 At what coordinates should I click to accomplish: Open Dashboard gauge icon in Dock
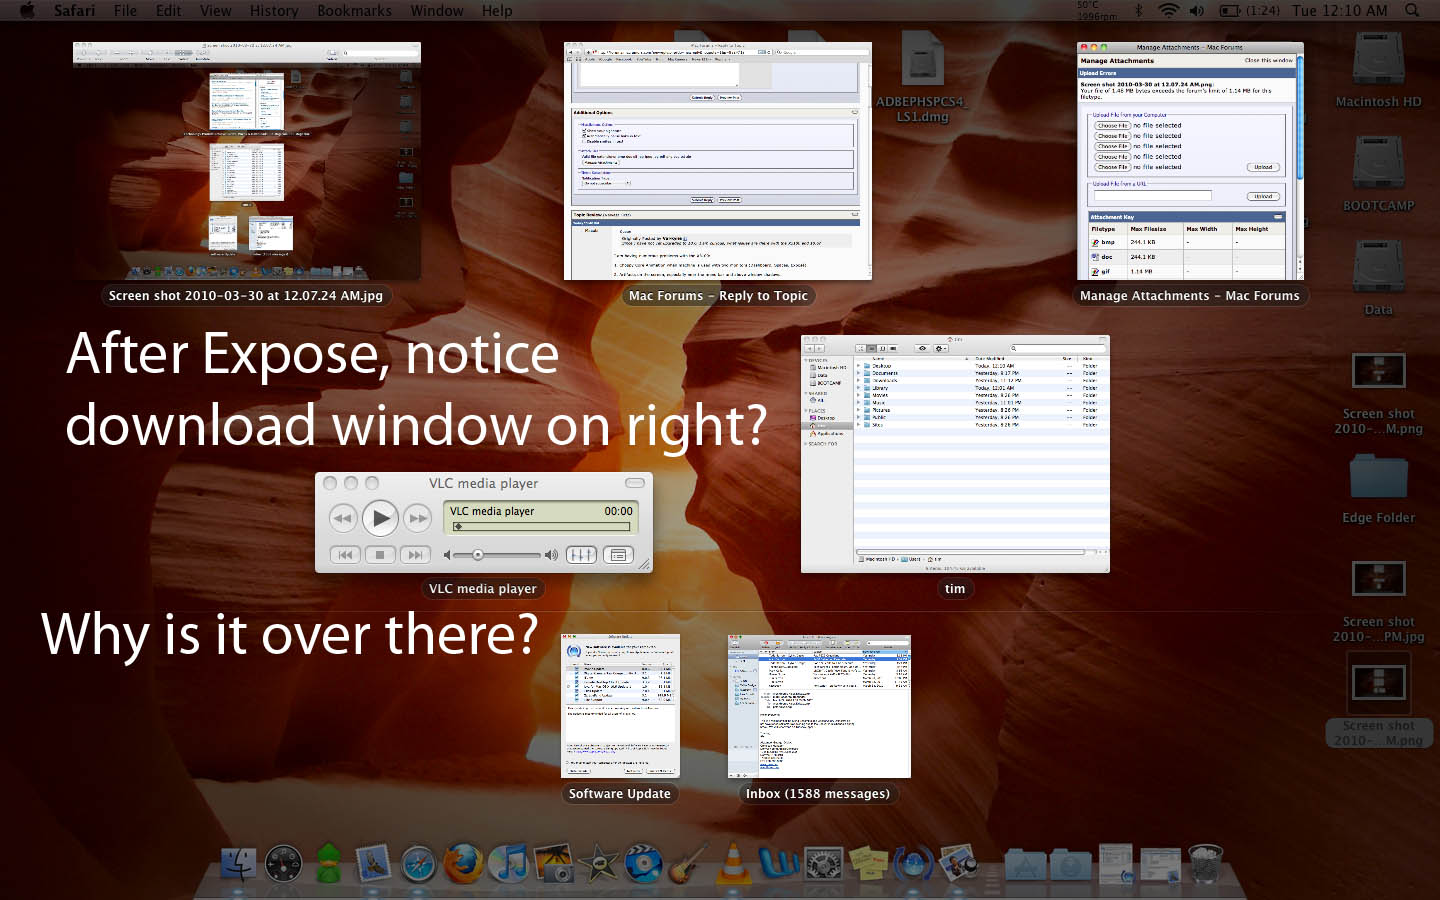coord(283,864)
